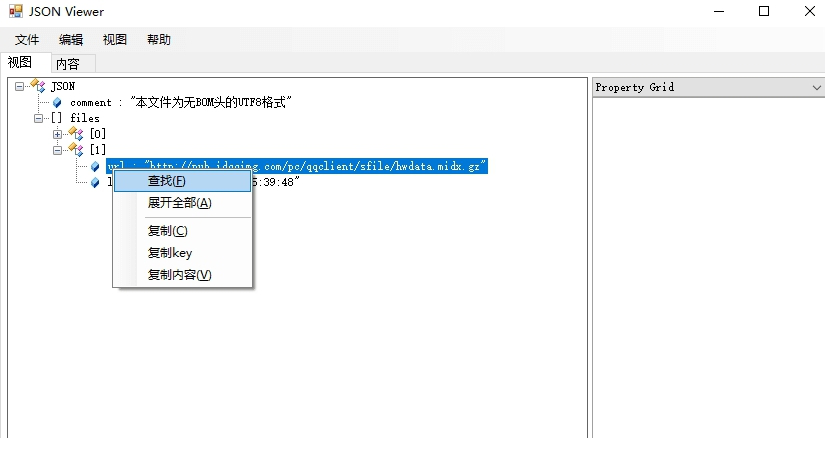Collapse the files array node
This screenshot has height=455, width=825.
pos(39,118)
